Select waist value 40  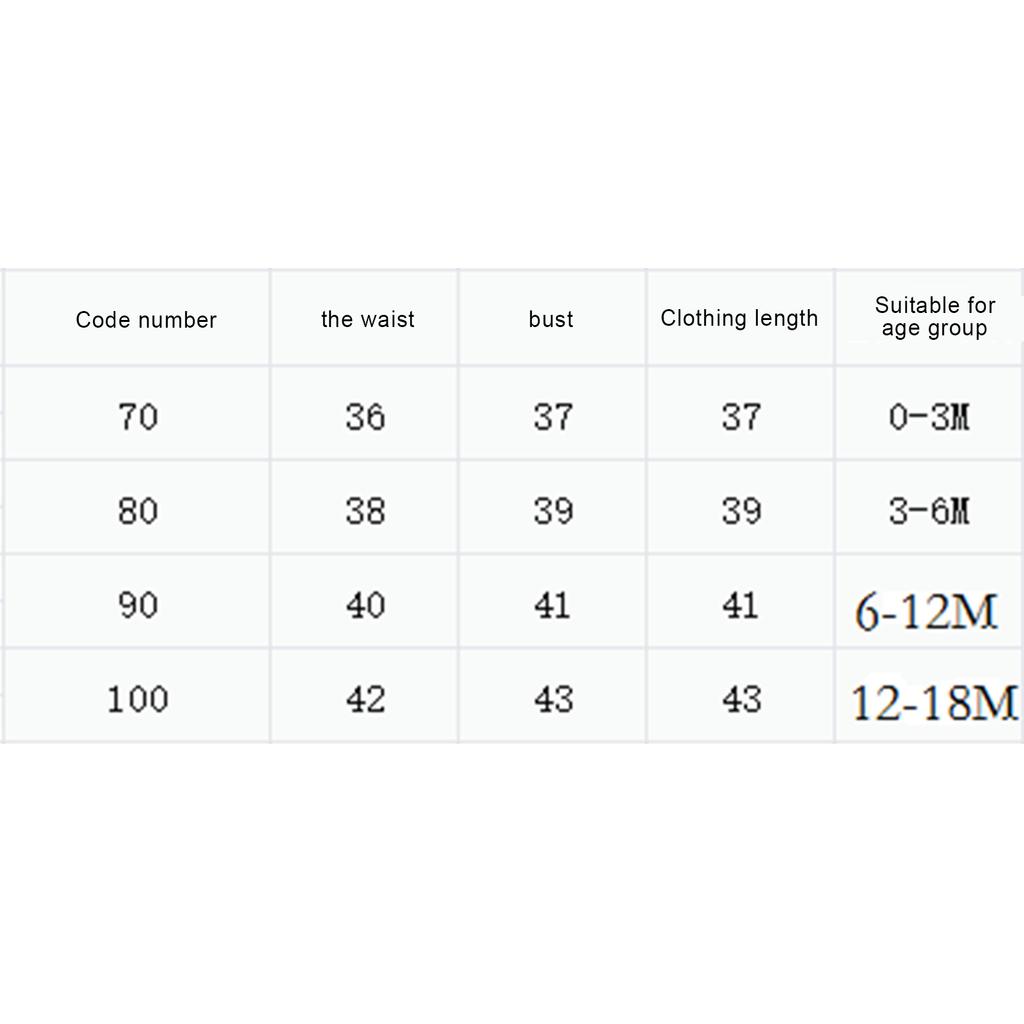pos(365,605)
